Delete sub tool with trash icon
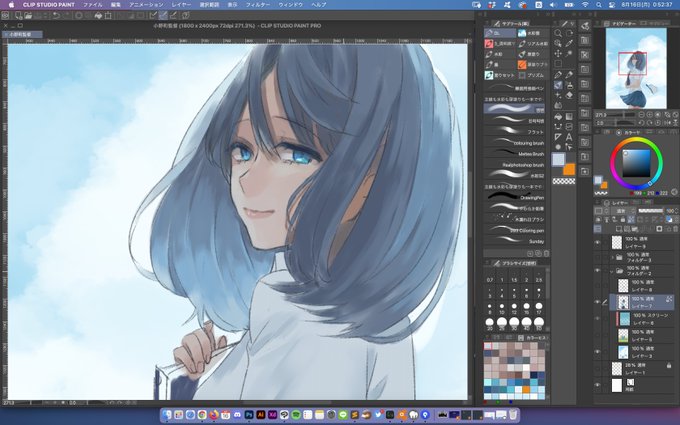This screenshot has width=680, height=425. point(546,253)
